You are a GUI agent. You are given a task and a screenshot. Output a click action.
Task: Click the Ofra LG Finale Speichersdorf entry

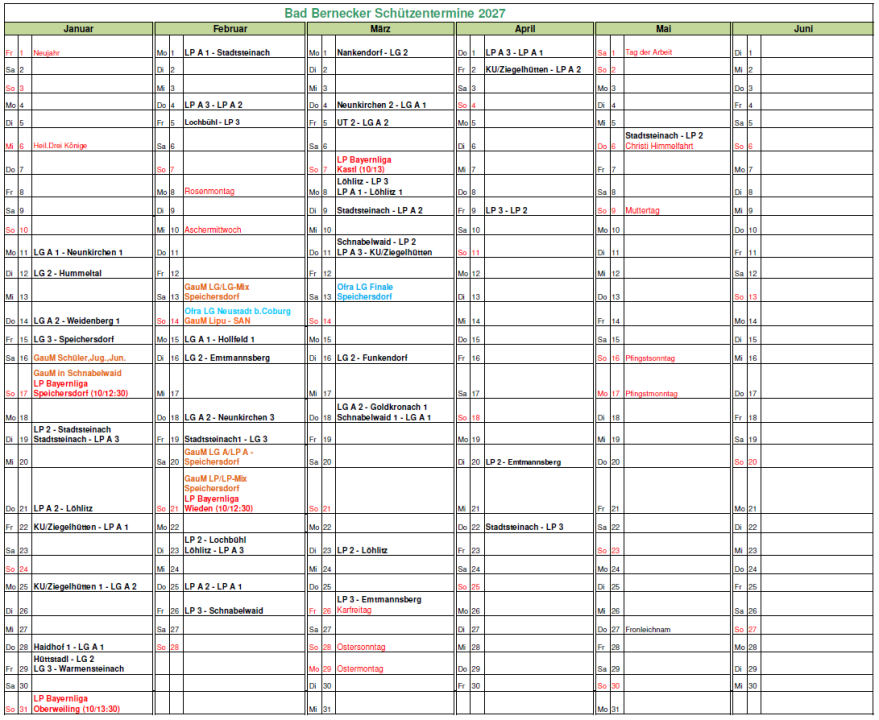point(365,292)
